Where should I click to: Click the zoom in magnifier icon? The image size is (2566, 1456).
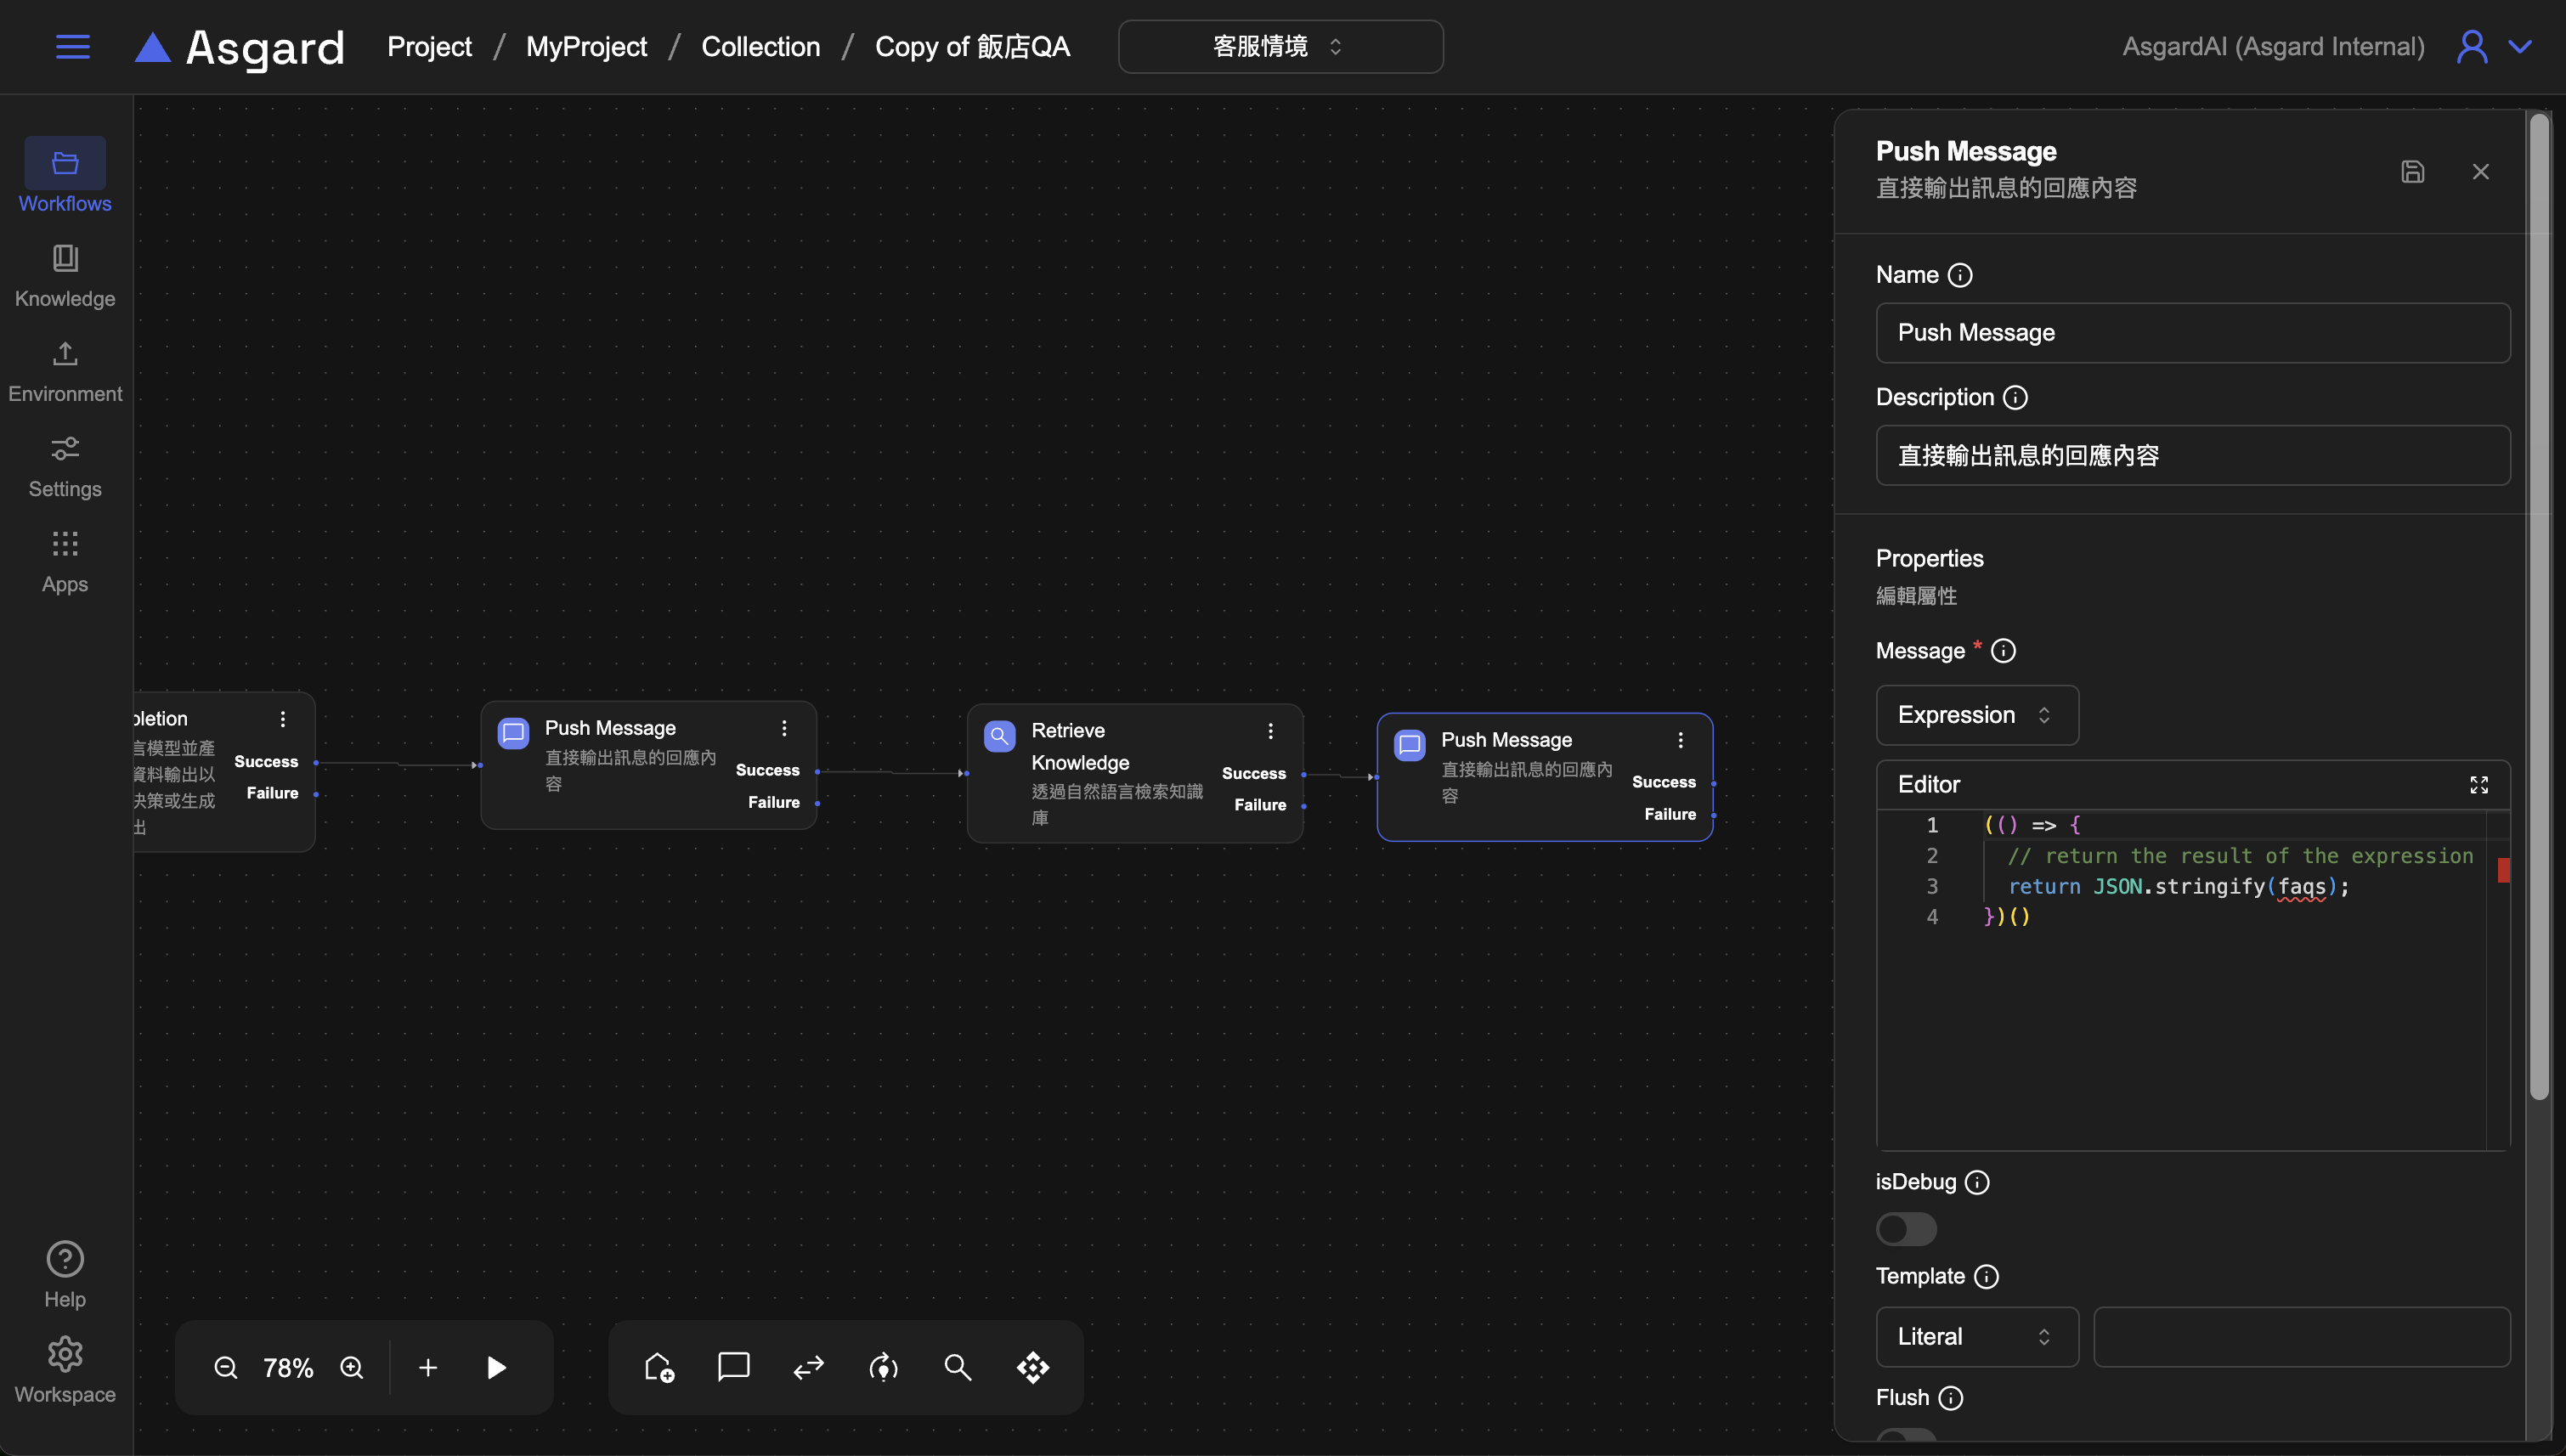352,1367
